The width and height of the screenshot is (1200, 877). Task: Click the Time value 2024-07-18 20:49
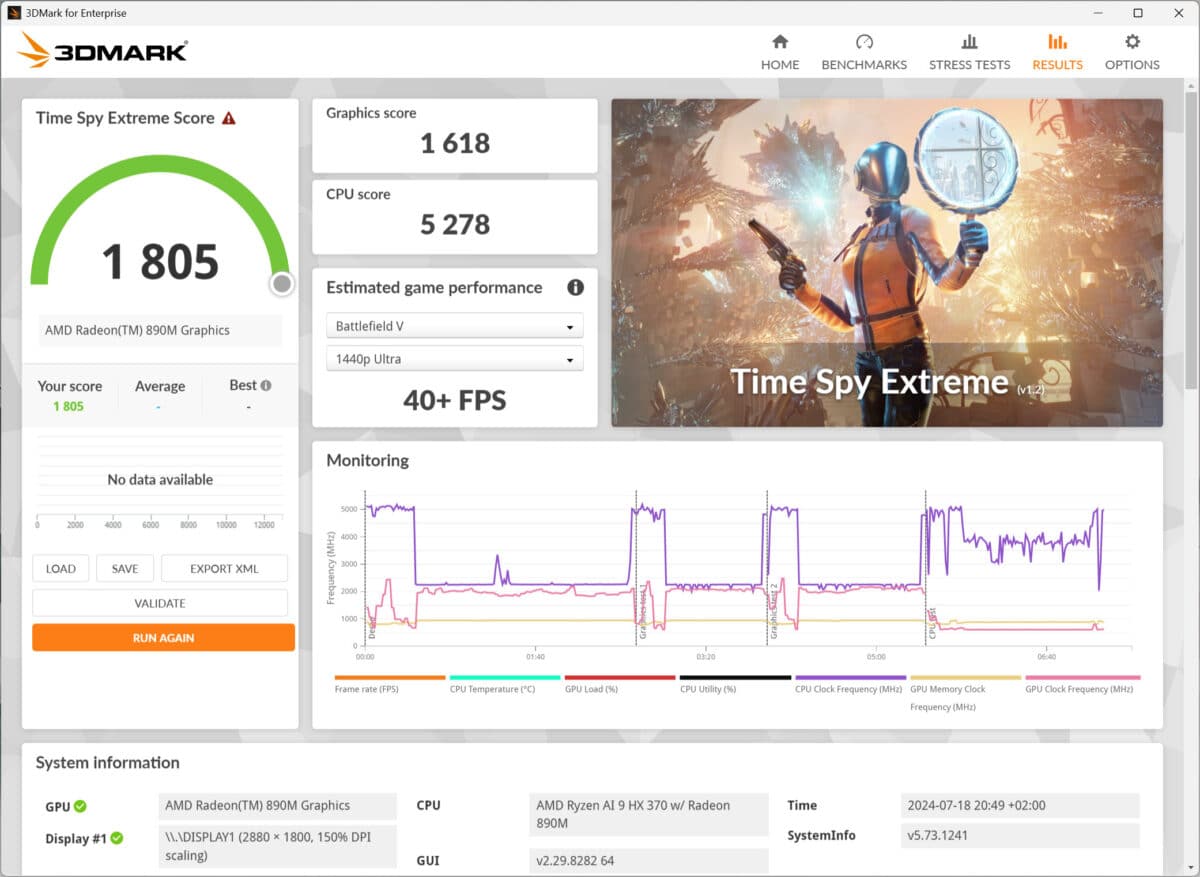point(1020,806)
